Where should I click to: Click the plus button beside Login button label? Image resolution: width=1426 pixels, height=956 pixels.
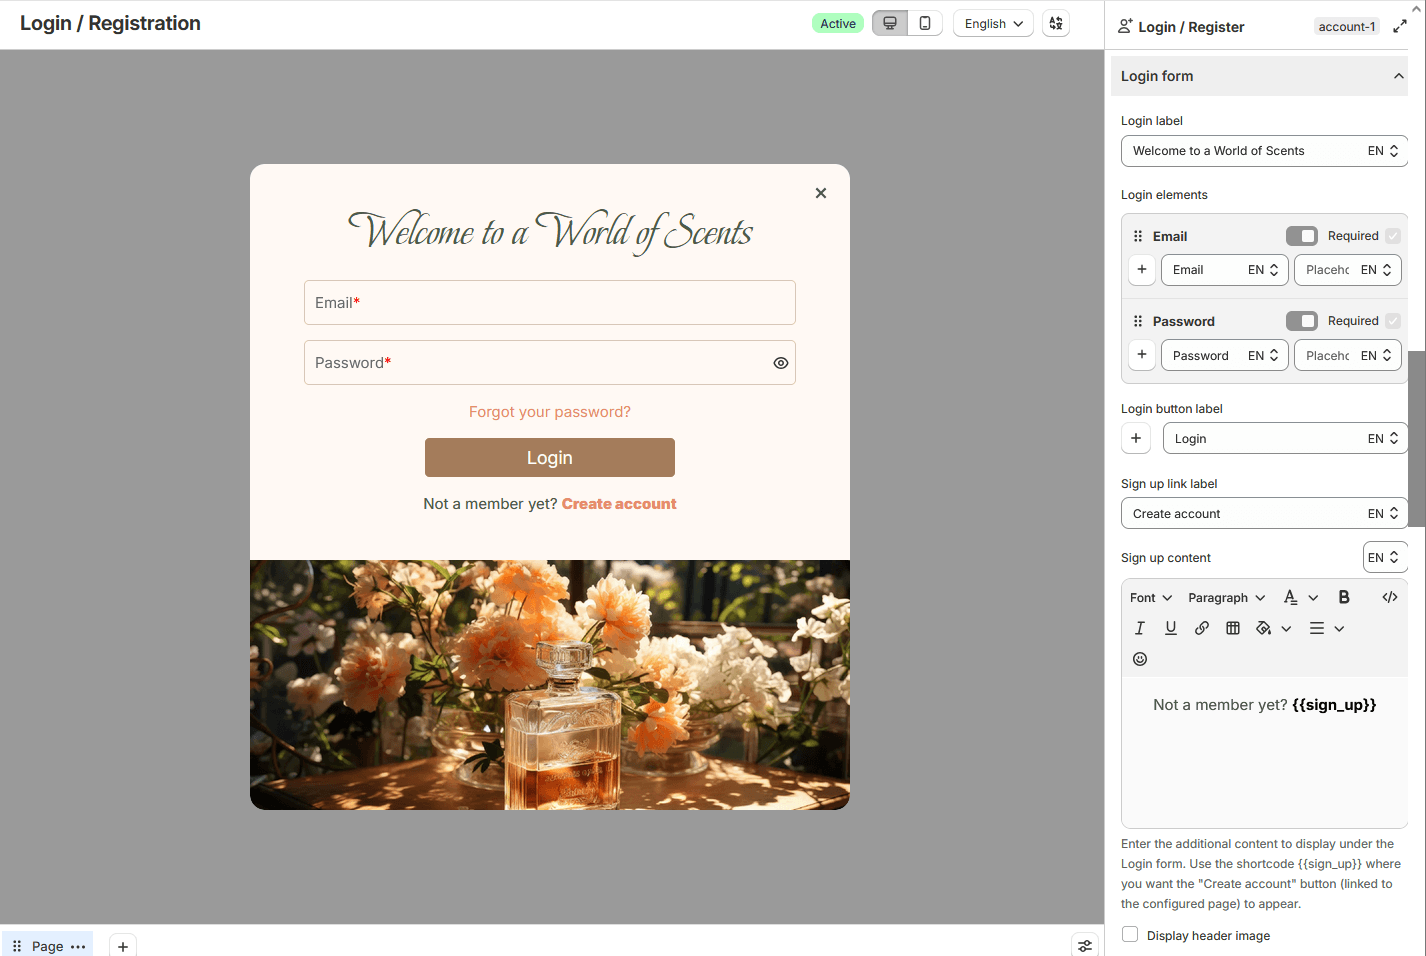pyautogui.click(x=1136, y=438)
